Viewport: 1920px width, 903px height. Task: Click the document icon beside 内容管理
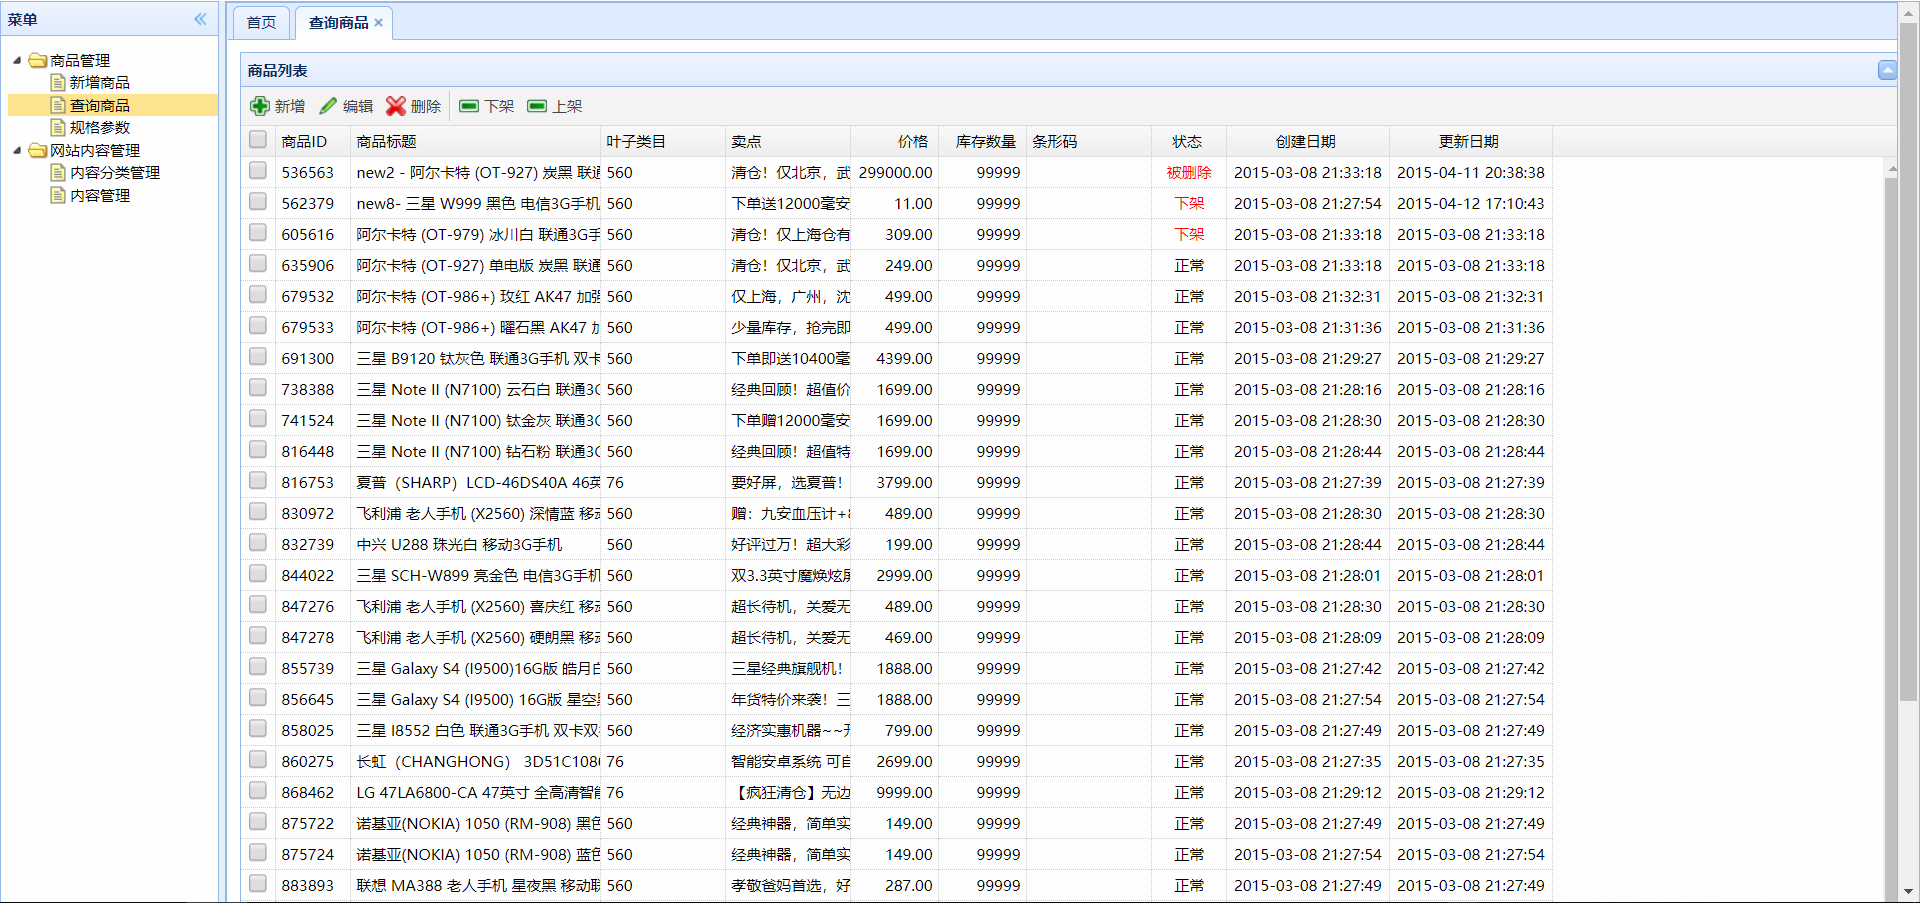point(59,195)
